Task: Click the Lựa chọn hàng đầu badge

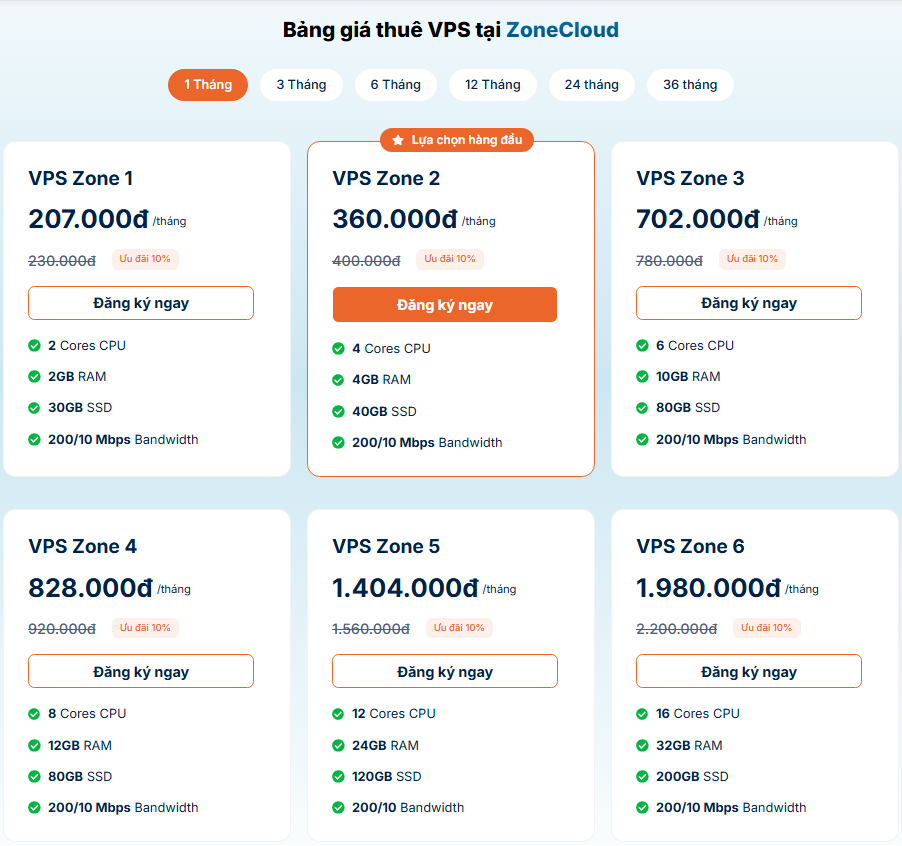Action: click(x=456, y=140)
